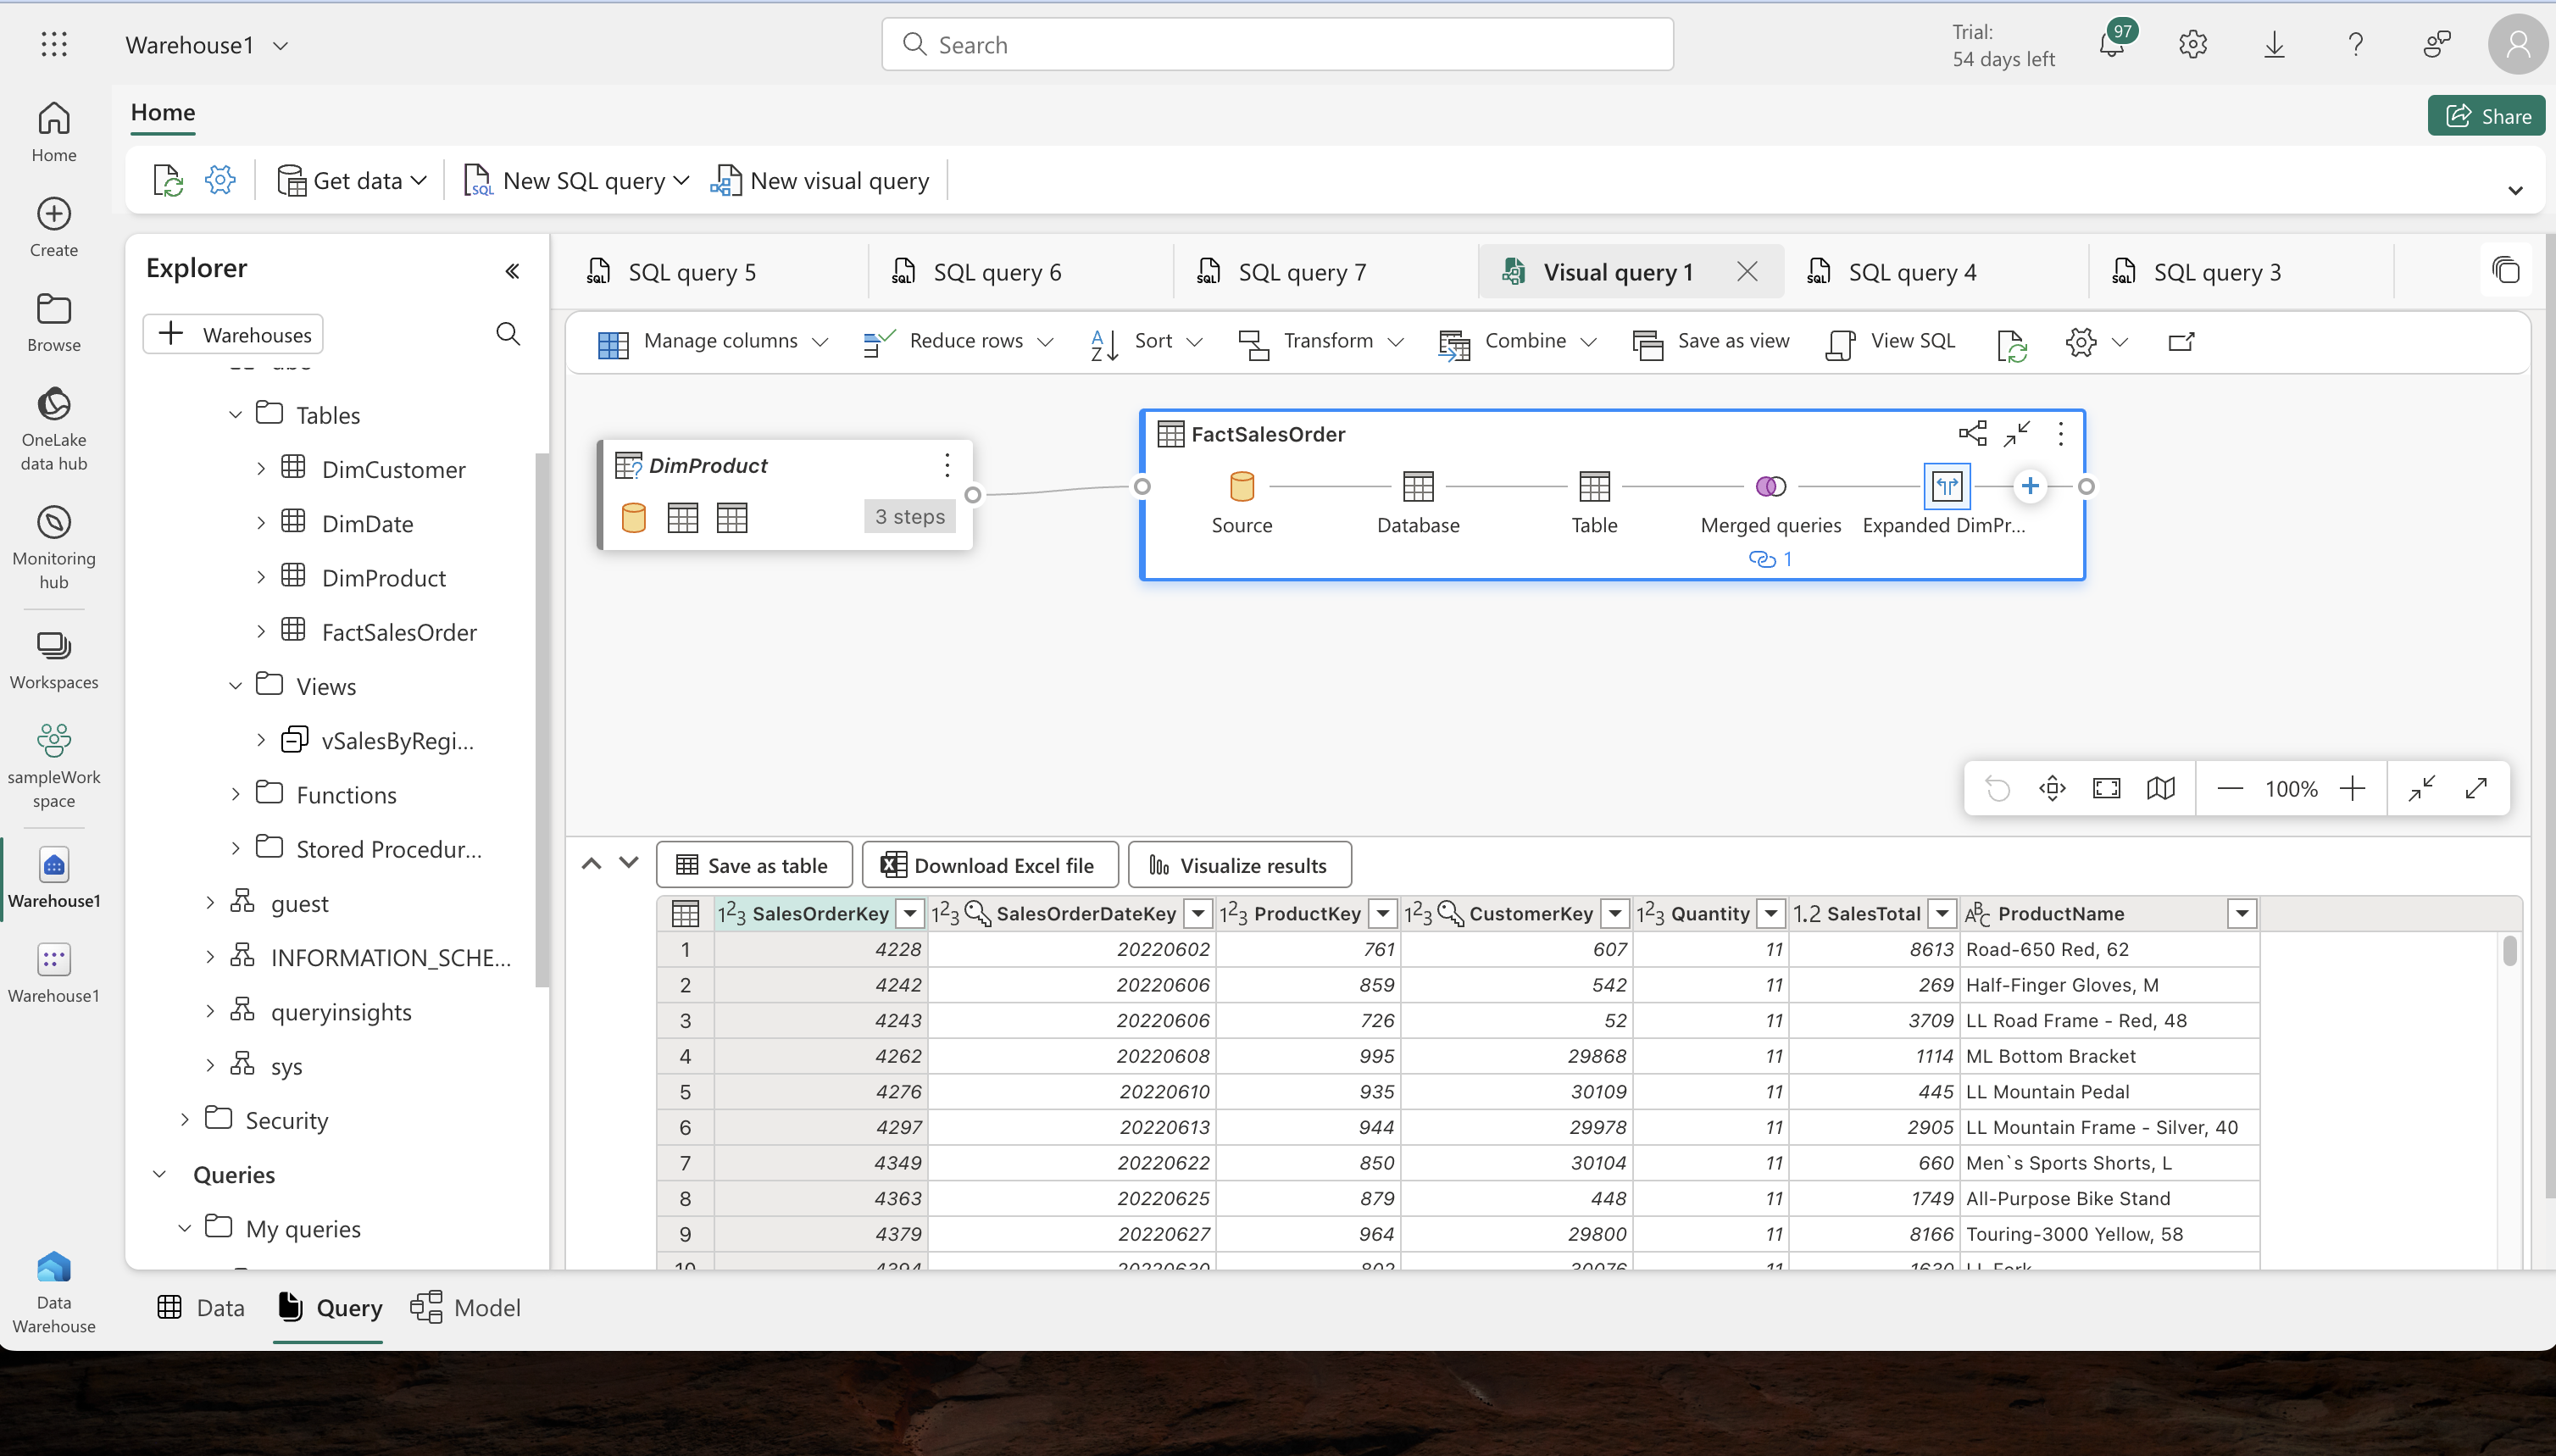Image resolution: width=2556 pixels, height=1456 pixels.
Task: Open the feedback icon in header
Action: [x=2437, y=44]
